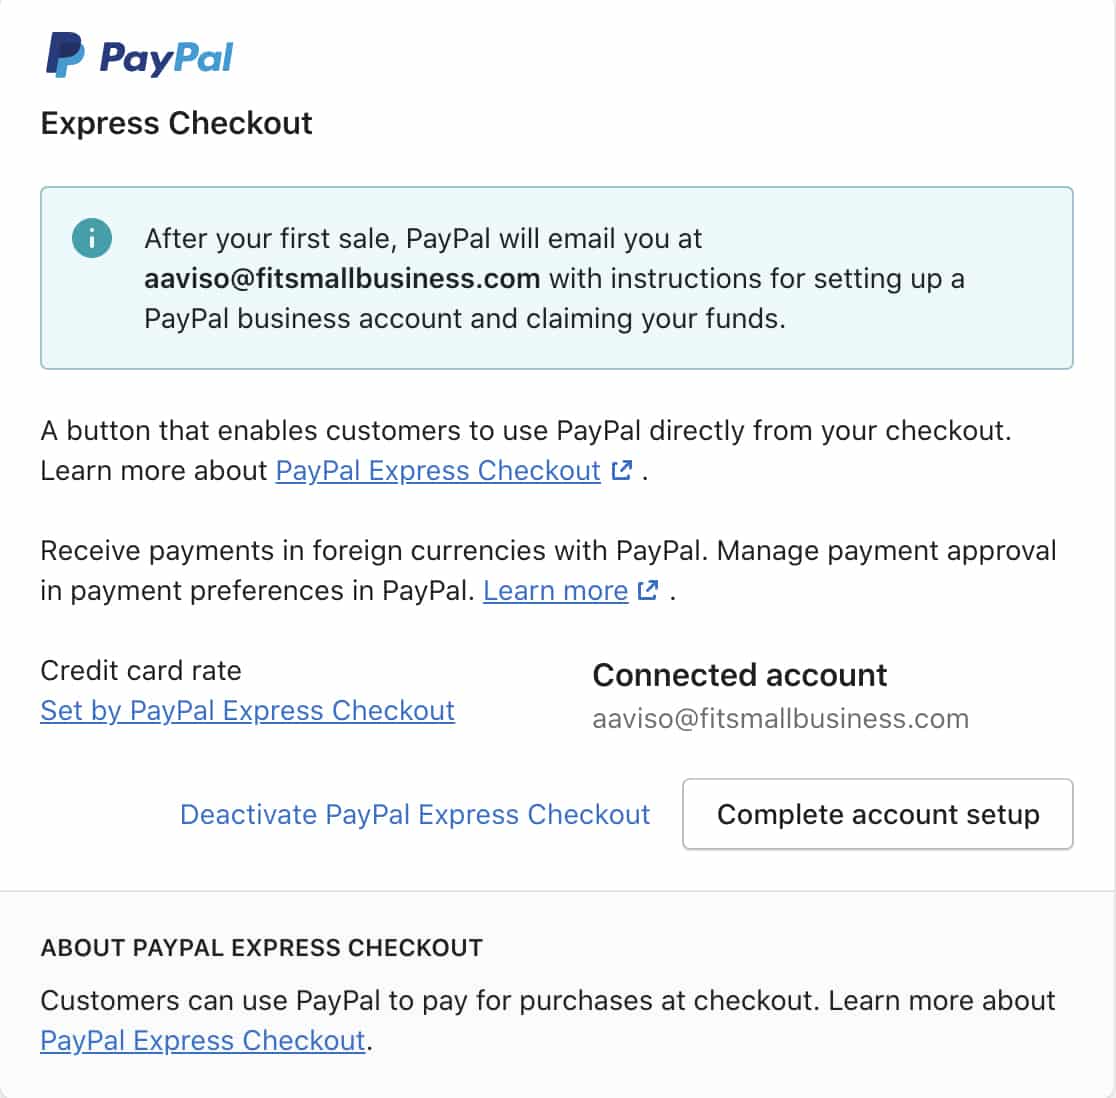This screenshot has height=1098, width=1116.
Task: Click the 'After your first sale' banner text
Action: [x=554, y=279]
